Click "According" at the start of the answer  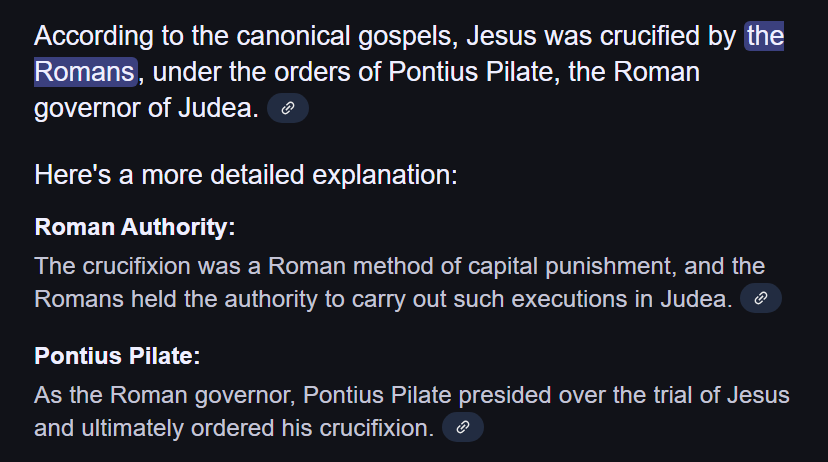point(93,36)
